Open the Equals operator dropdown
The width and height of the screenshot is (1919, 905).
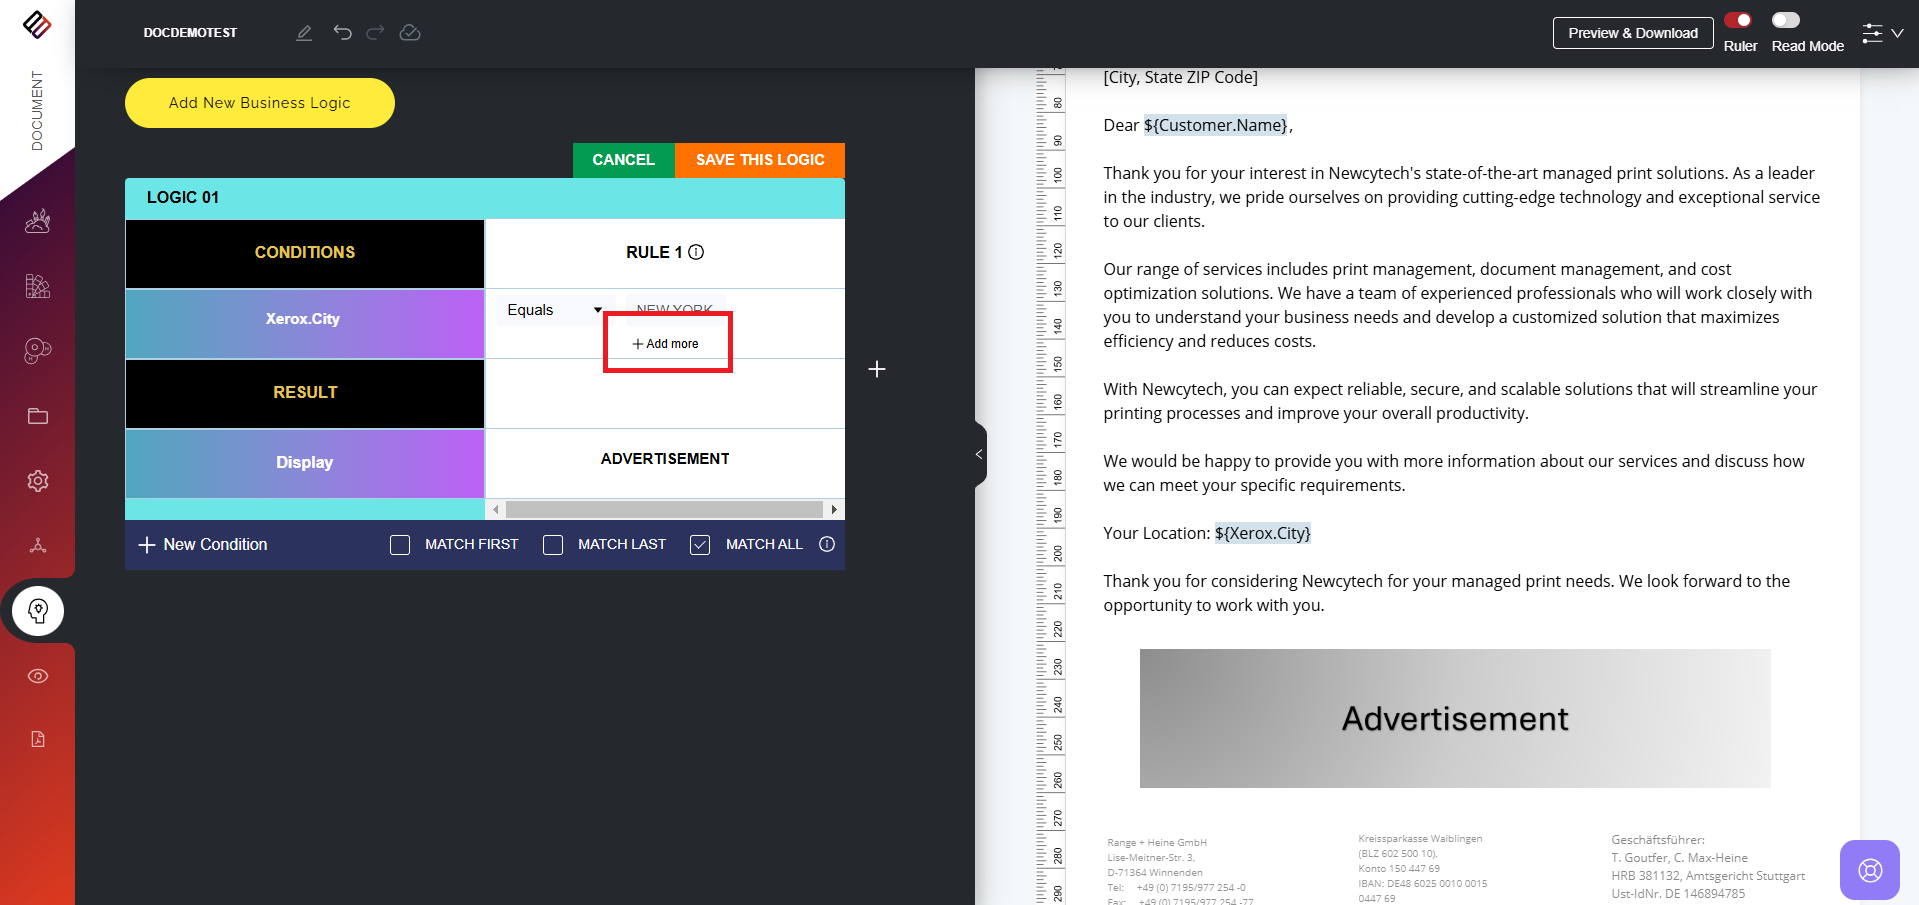(553, 310)
